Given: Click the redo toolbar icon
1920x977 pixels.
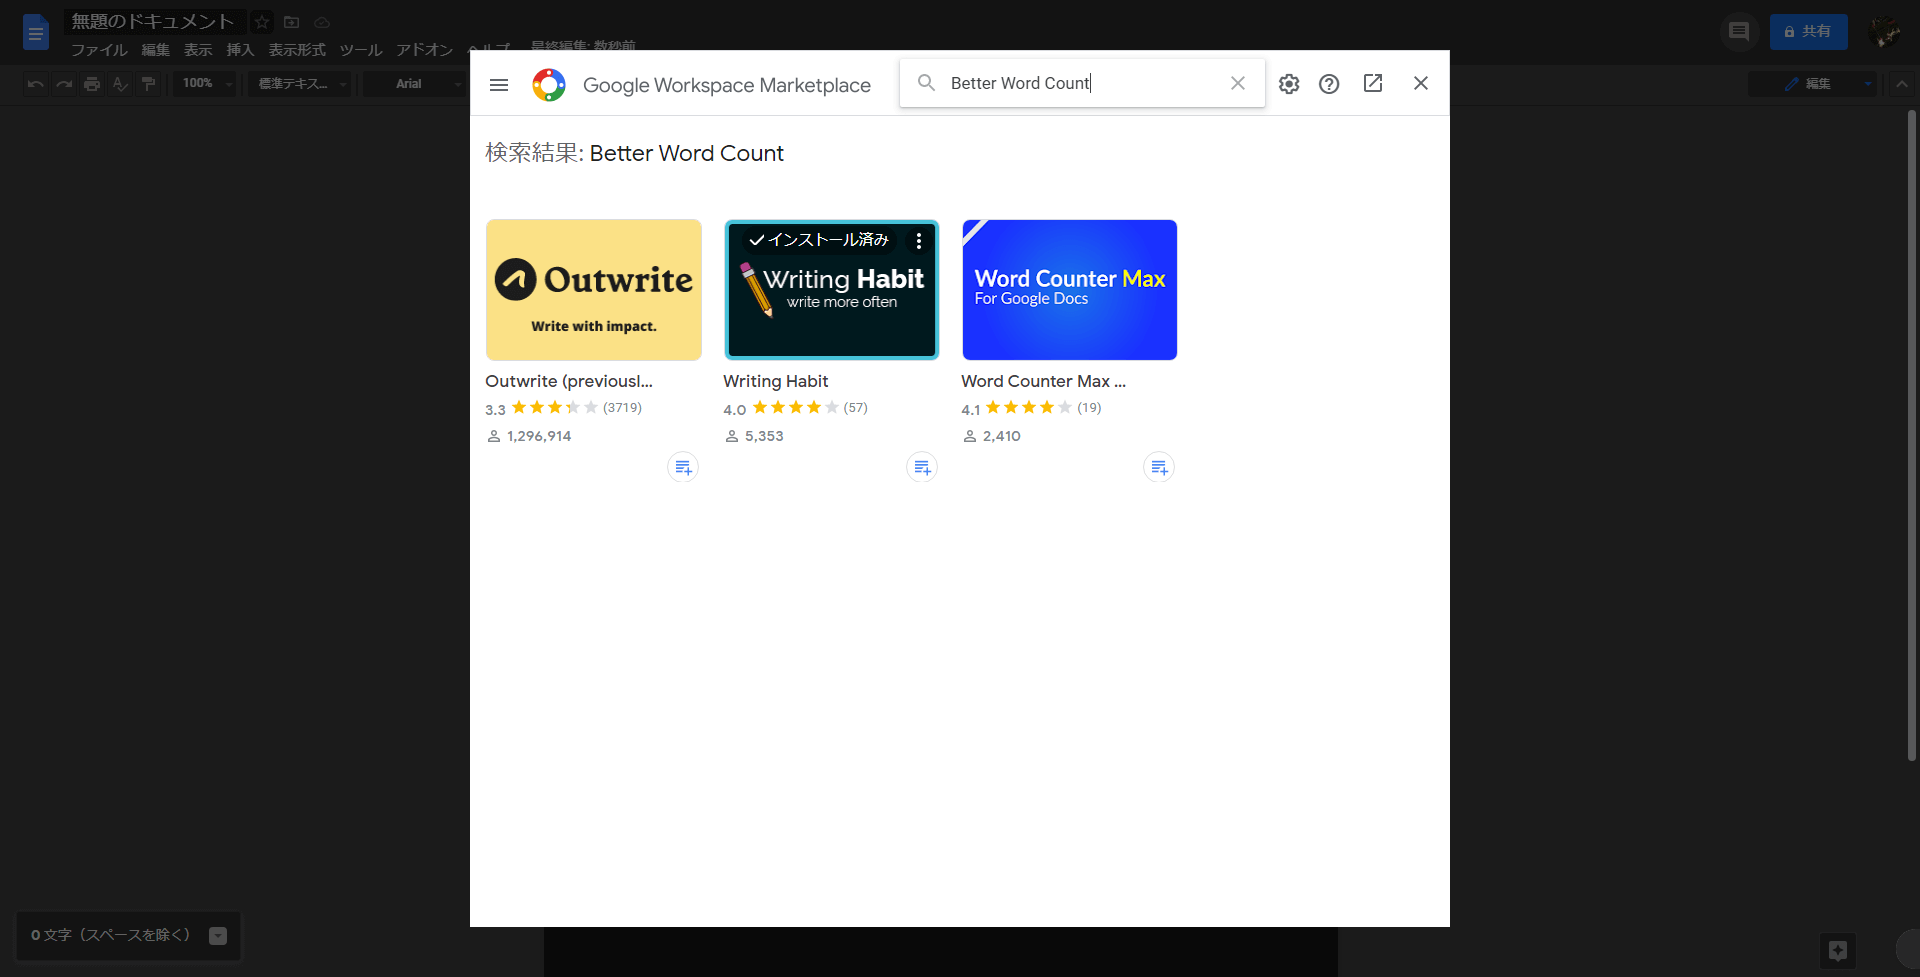Looking at the screenshot, I should click(64, 84).
